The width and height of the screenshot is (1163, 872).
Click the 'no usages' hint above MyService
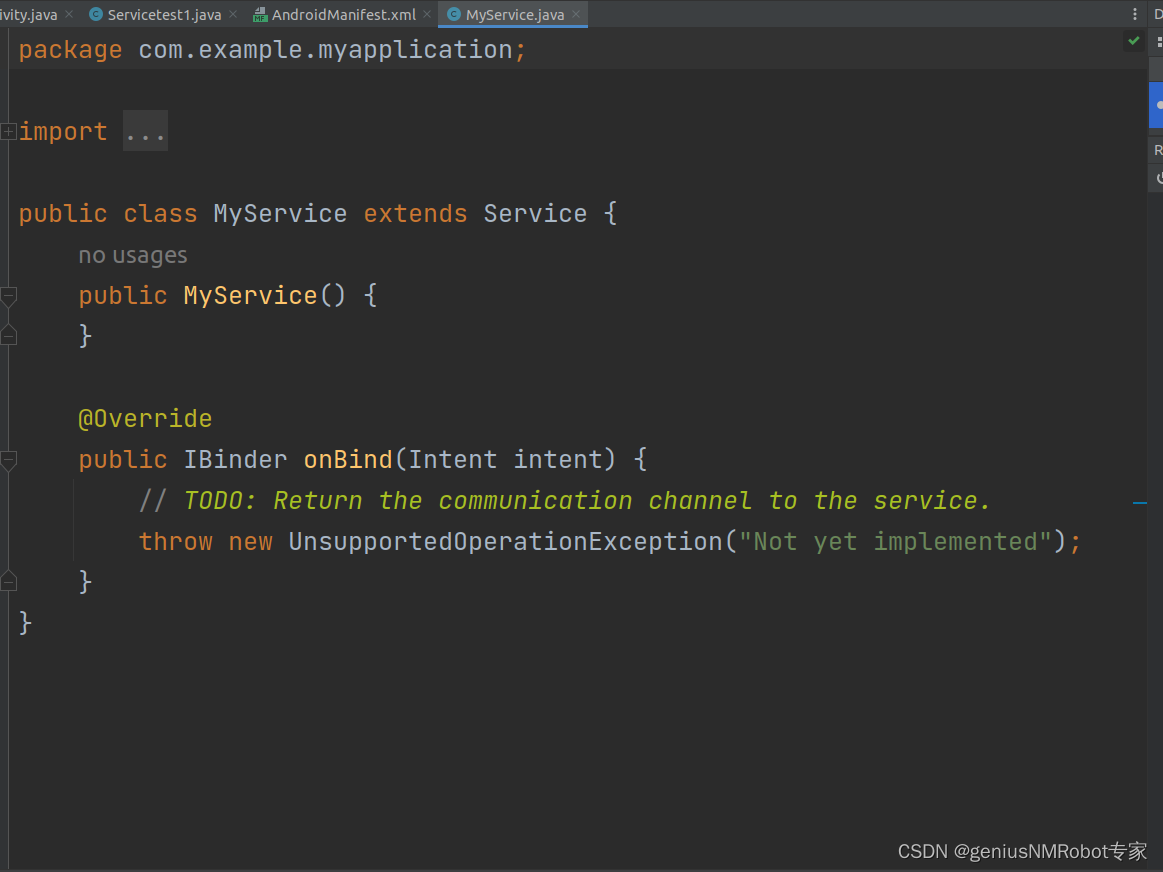[132, 255]
